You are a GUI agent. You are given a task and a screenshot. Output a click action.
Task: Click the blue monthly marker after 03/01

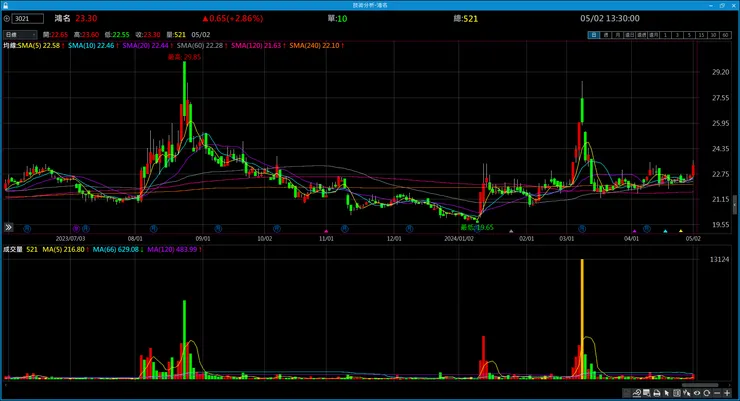click(x=582, y=228)
